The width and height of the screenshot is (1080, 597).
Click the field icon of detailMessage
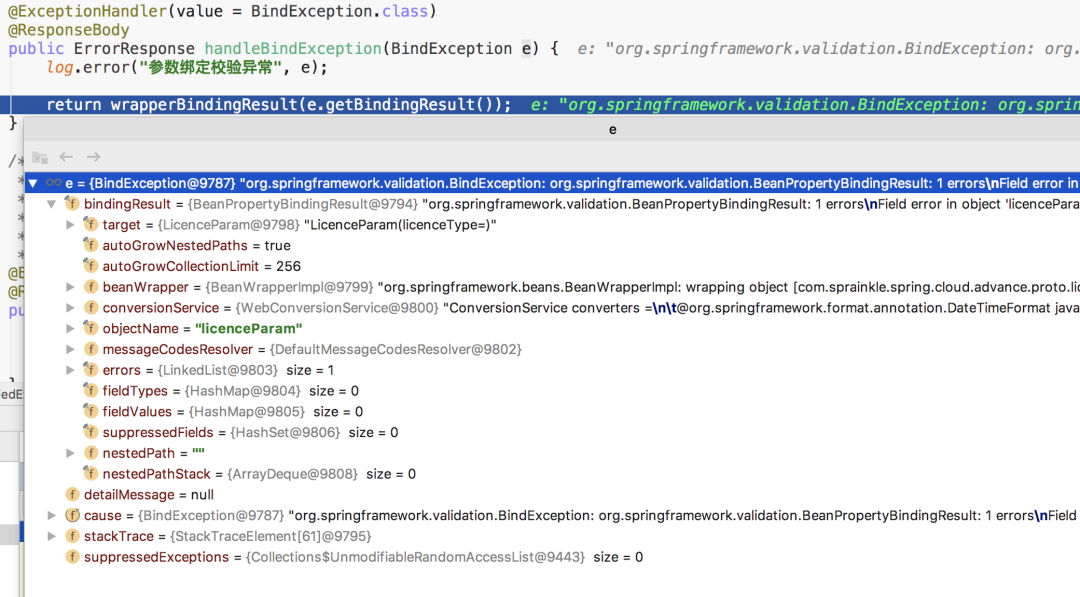click(72, 494)
